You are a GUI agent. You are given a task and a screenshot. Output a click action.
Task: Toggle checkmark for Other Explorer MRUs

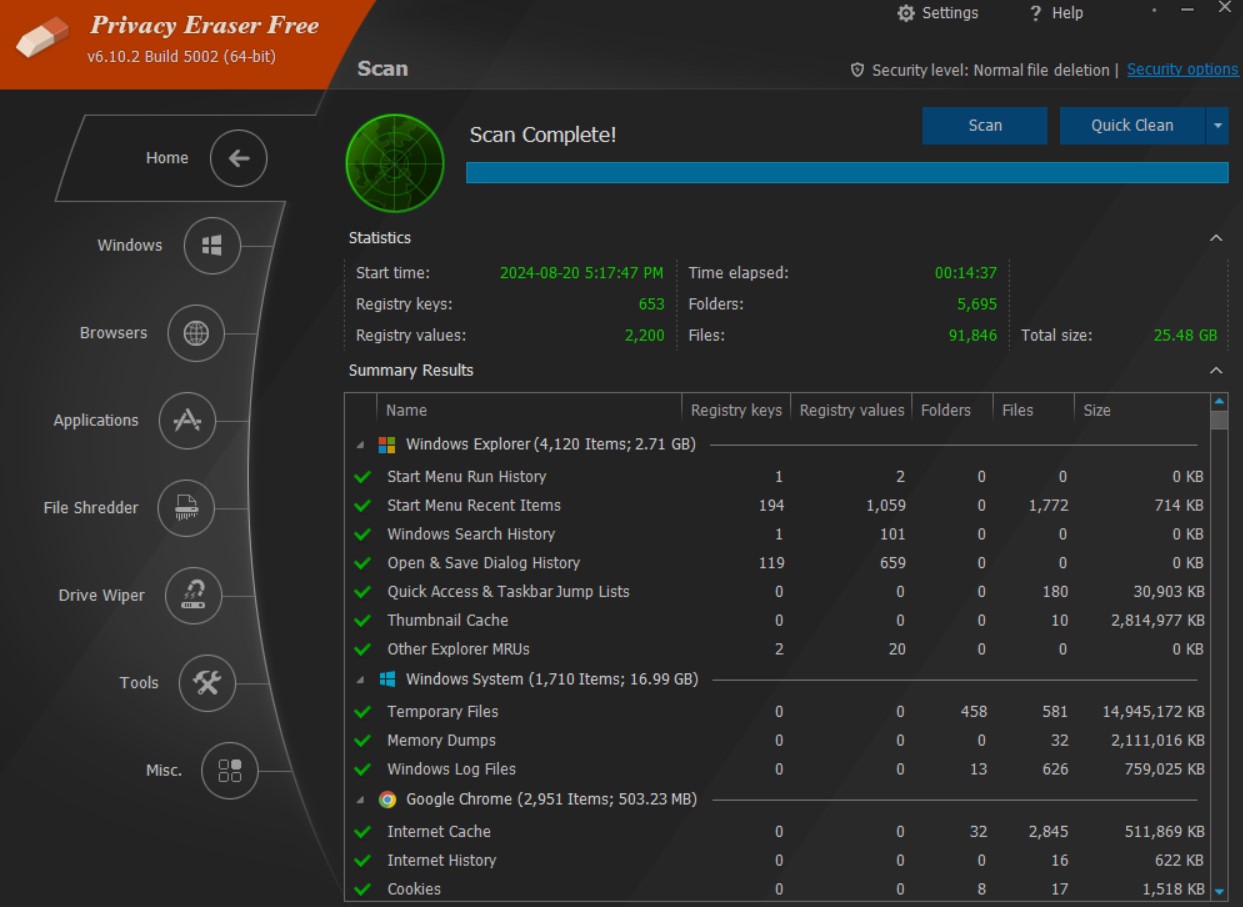[x=363, y=650]
